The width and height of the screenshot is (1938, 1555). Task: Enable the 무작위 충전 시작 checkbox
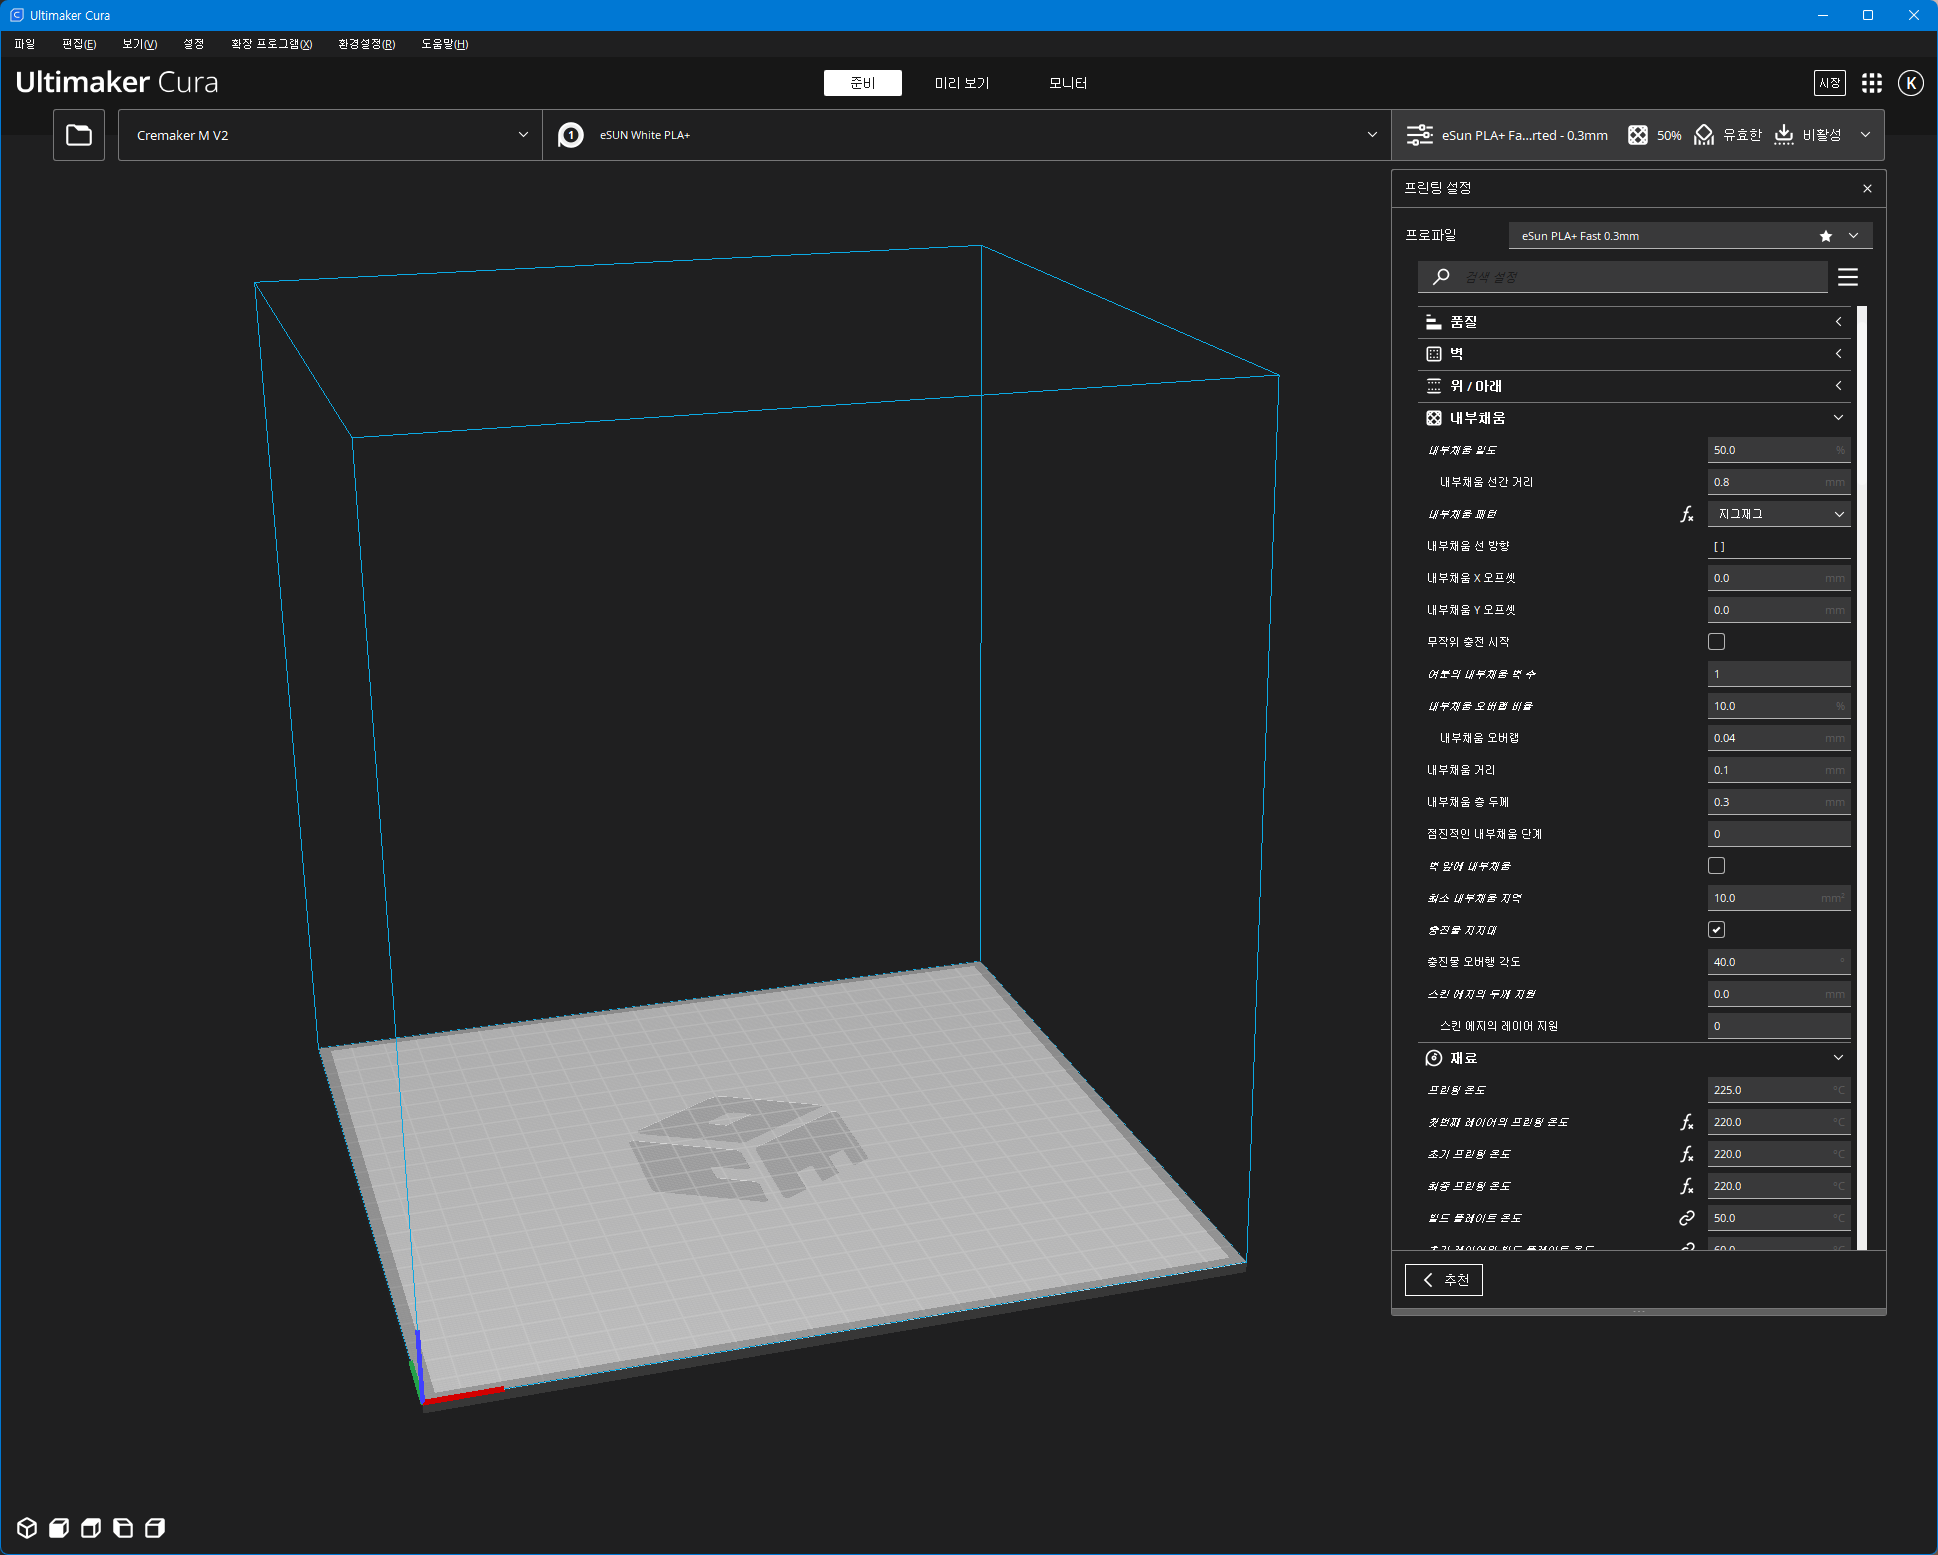1716,642
